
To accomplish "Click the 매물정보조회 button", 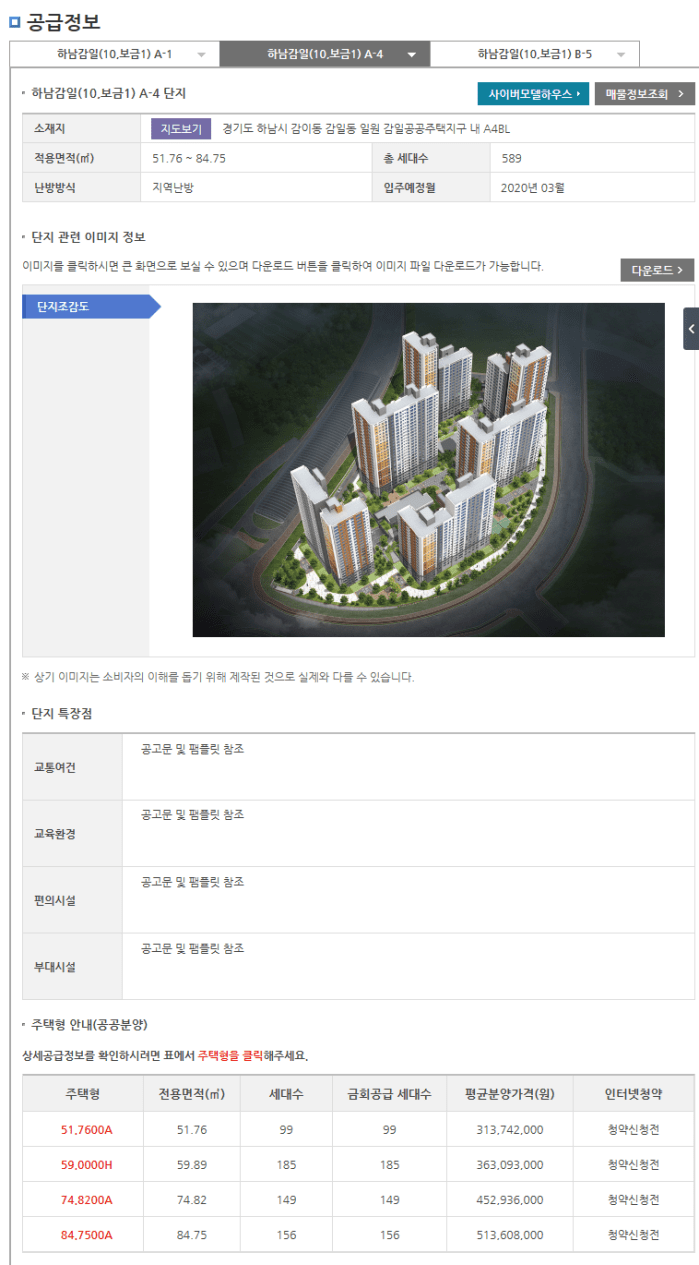I will (x=644, y=94).
